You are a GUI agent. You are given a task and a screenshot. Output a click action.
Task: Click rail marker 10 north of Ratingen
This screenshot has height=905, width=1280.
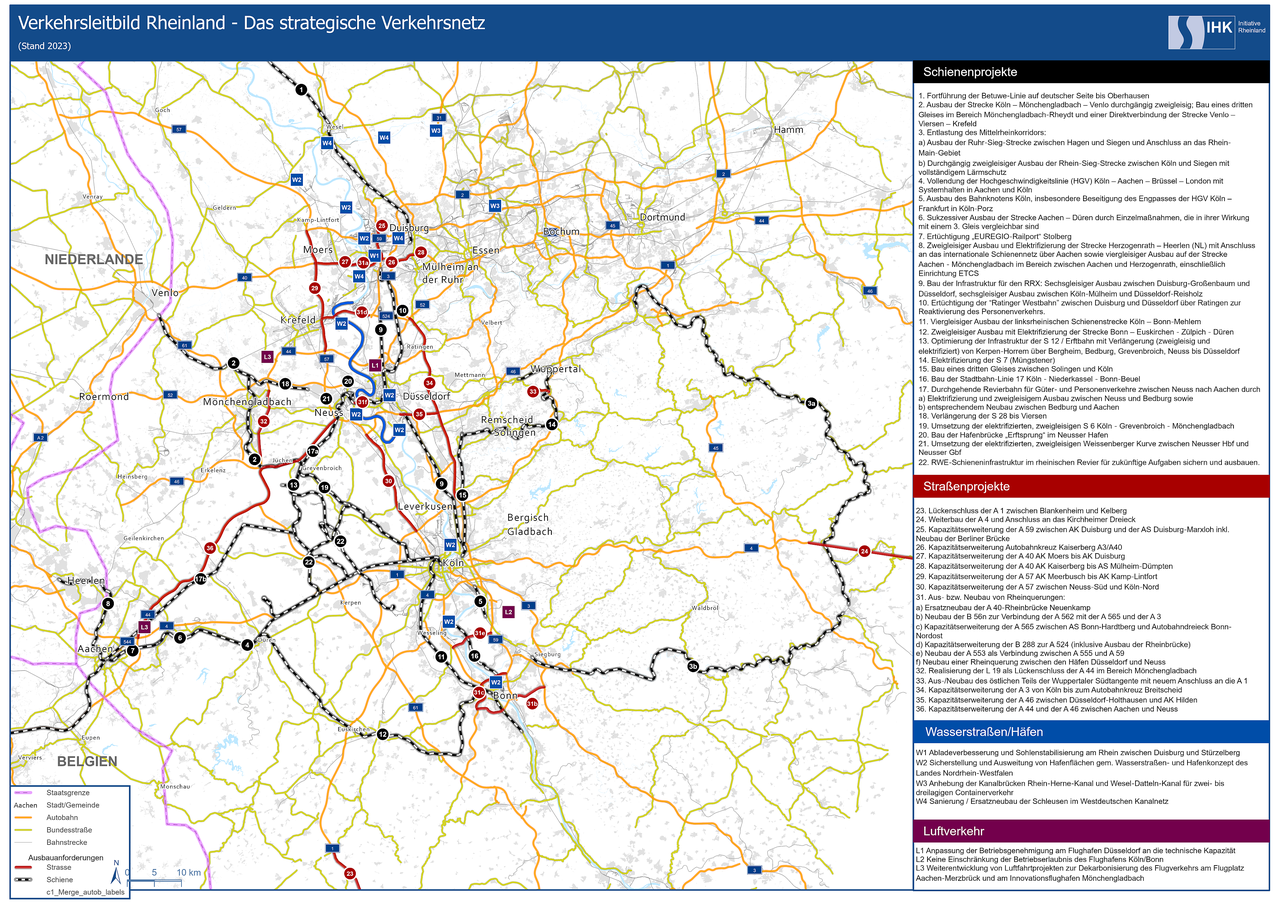[403, 311]
